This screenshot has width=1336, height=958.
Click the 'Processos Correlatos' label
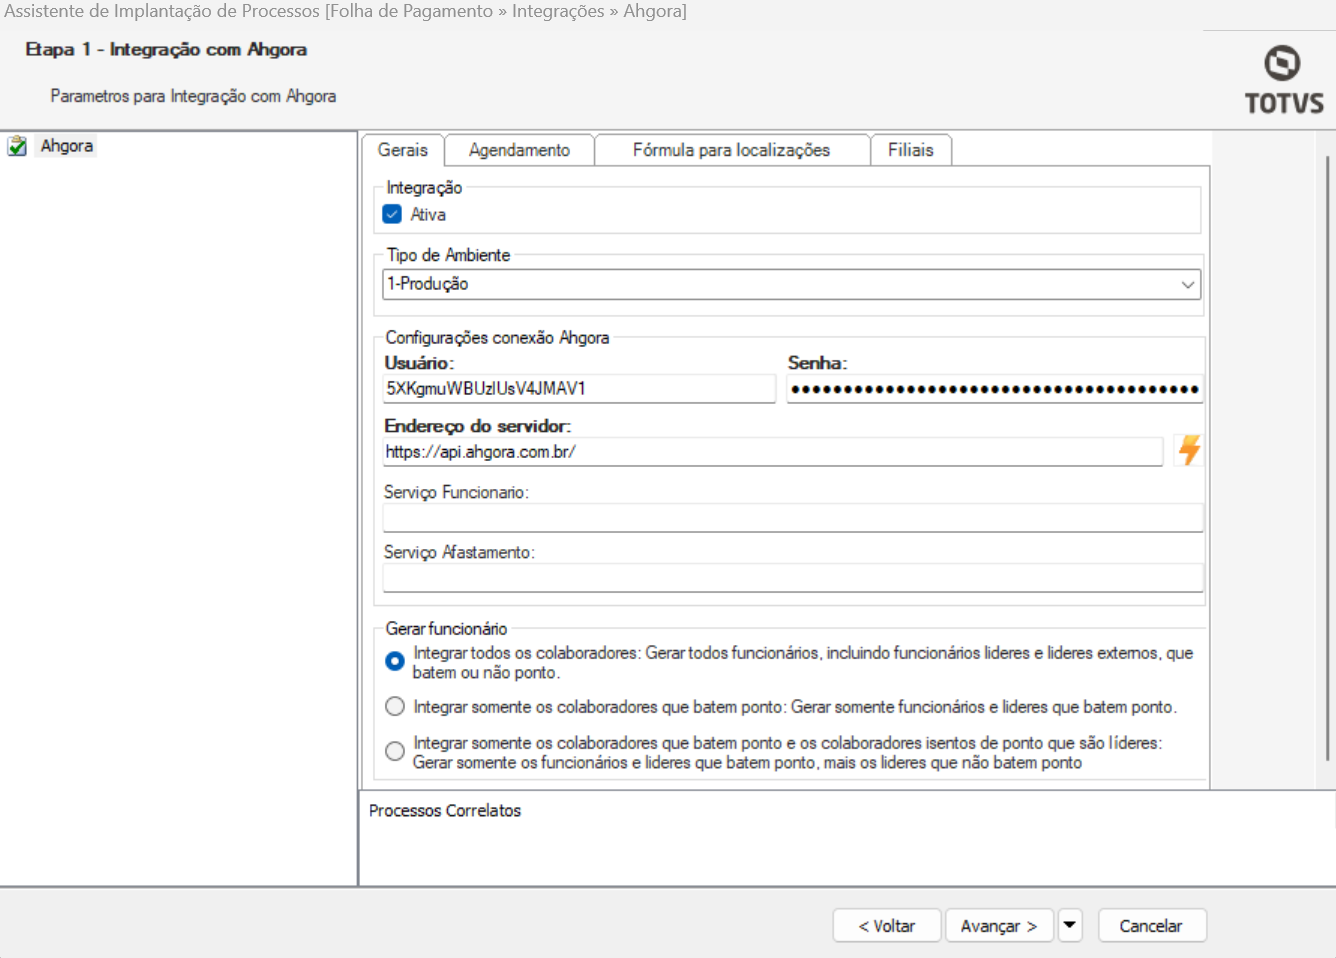tap(445, 811)
